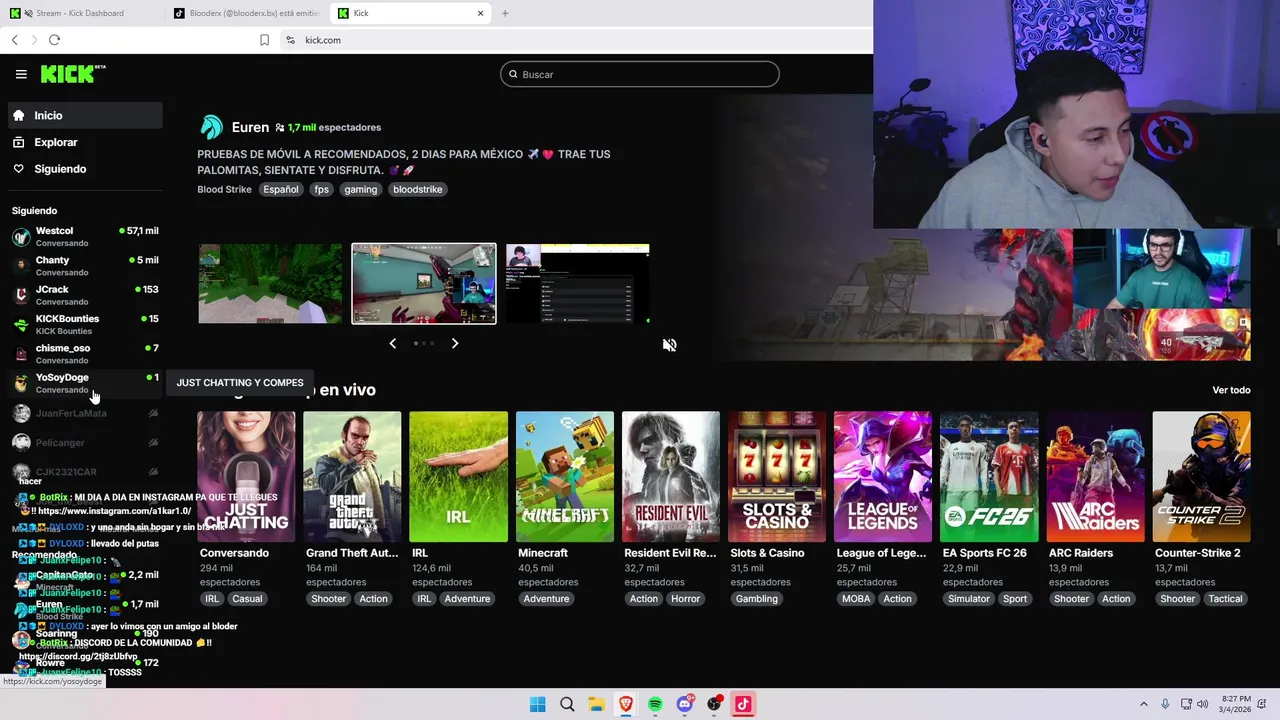The width and height of the screenshot is (1280, 720).
Task: Show next featured stream with right arrow
Action: pos(455,343)
